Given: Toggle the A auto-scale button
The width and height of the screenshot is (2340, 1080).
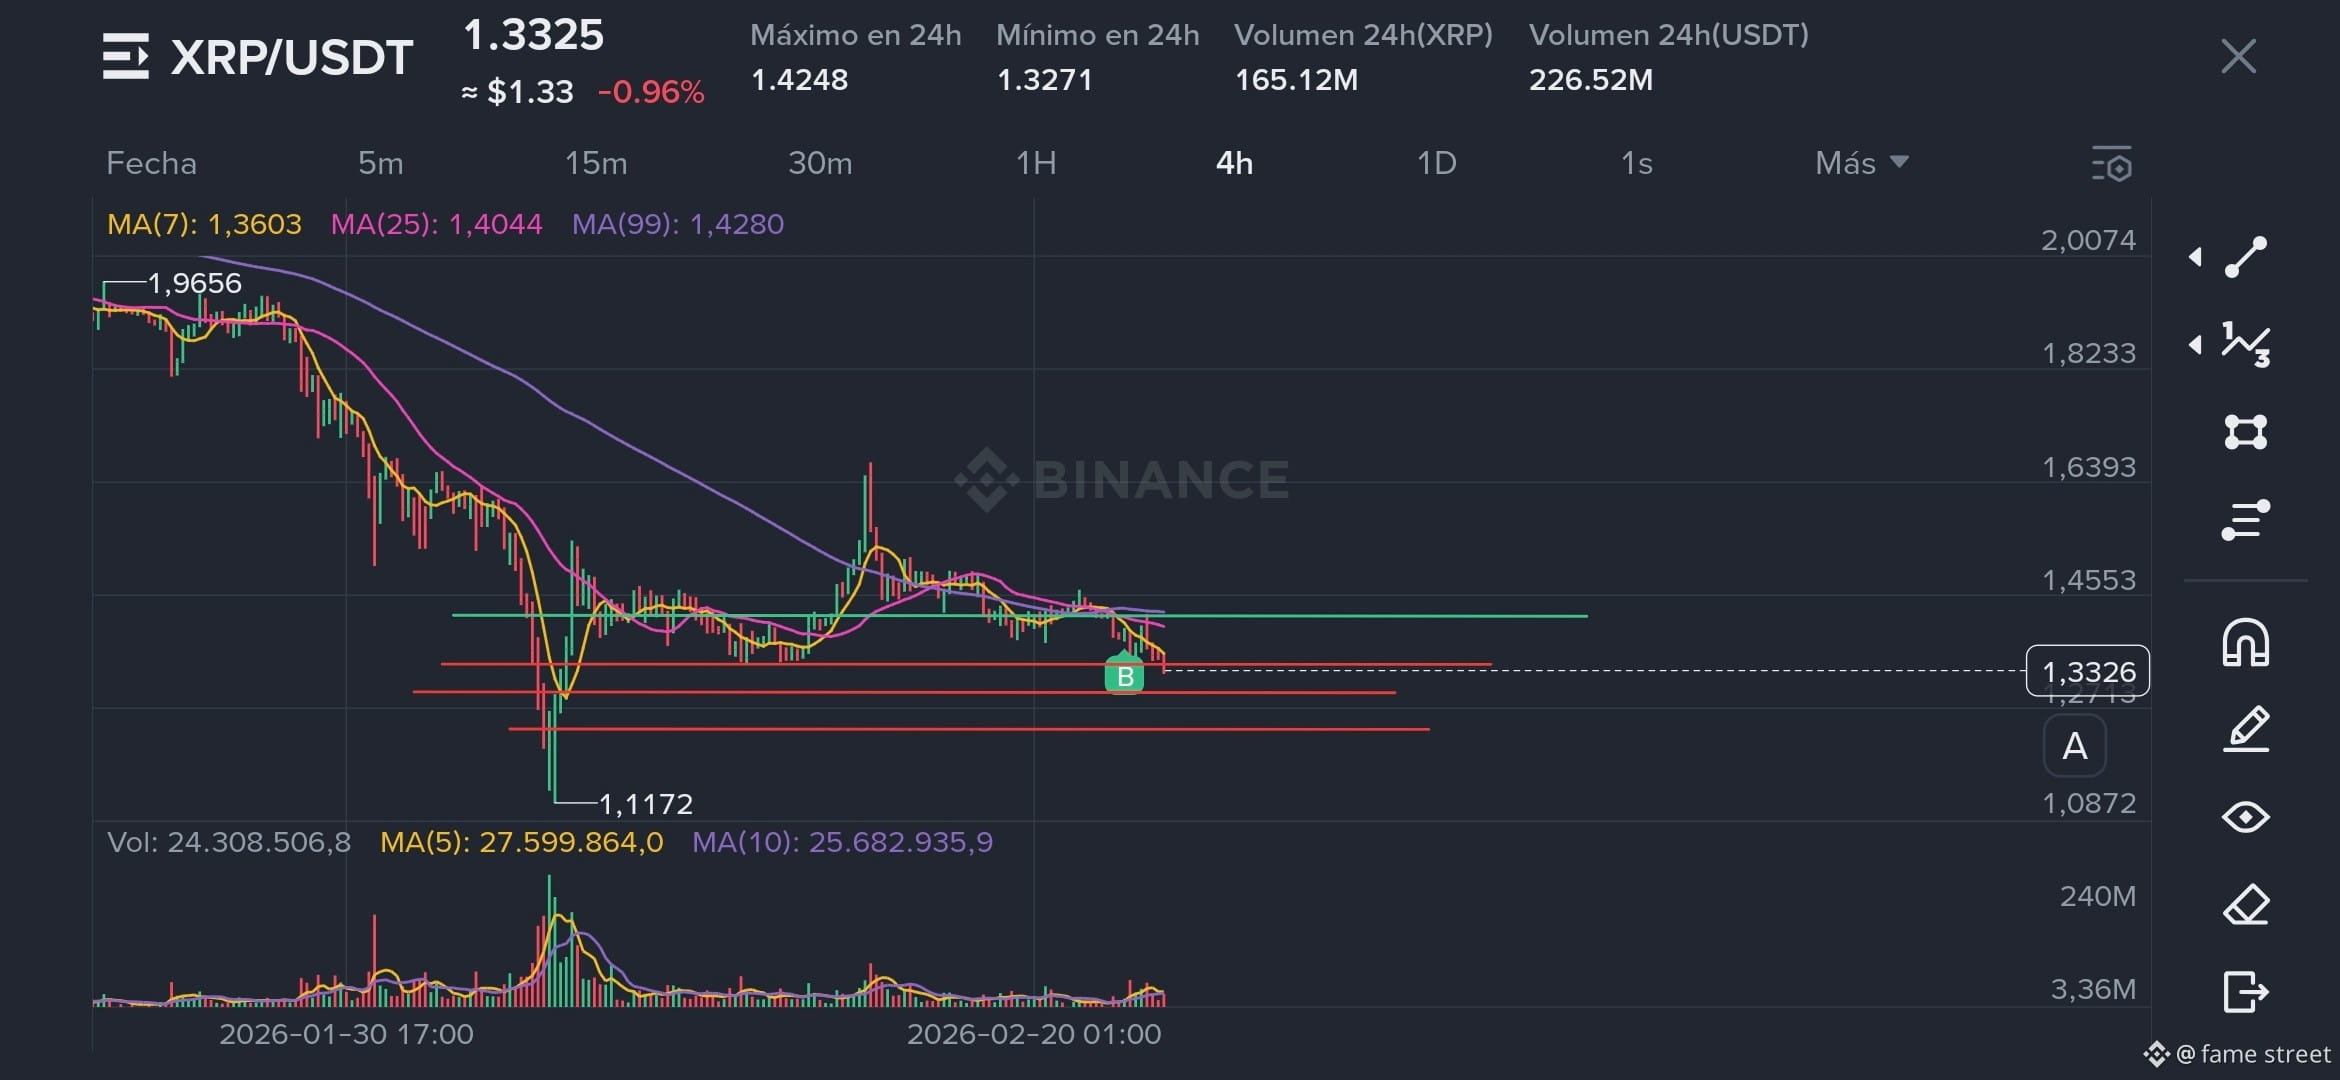Looking at the screenshot, I should (x=2075, y=746).
